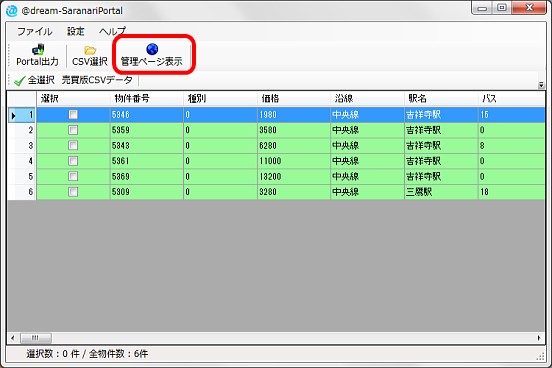
Task: Click the Portal出力 toolbar icon
Action: (x=38, y=50)
